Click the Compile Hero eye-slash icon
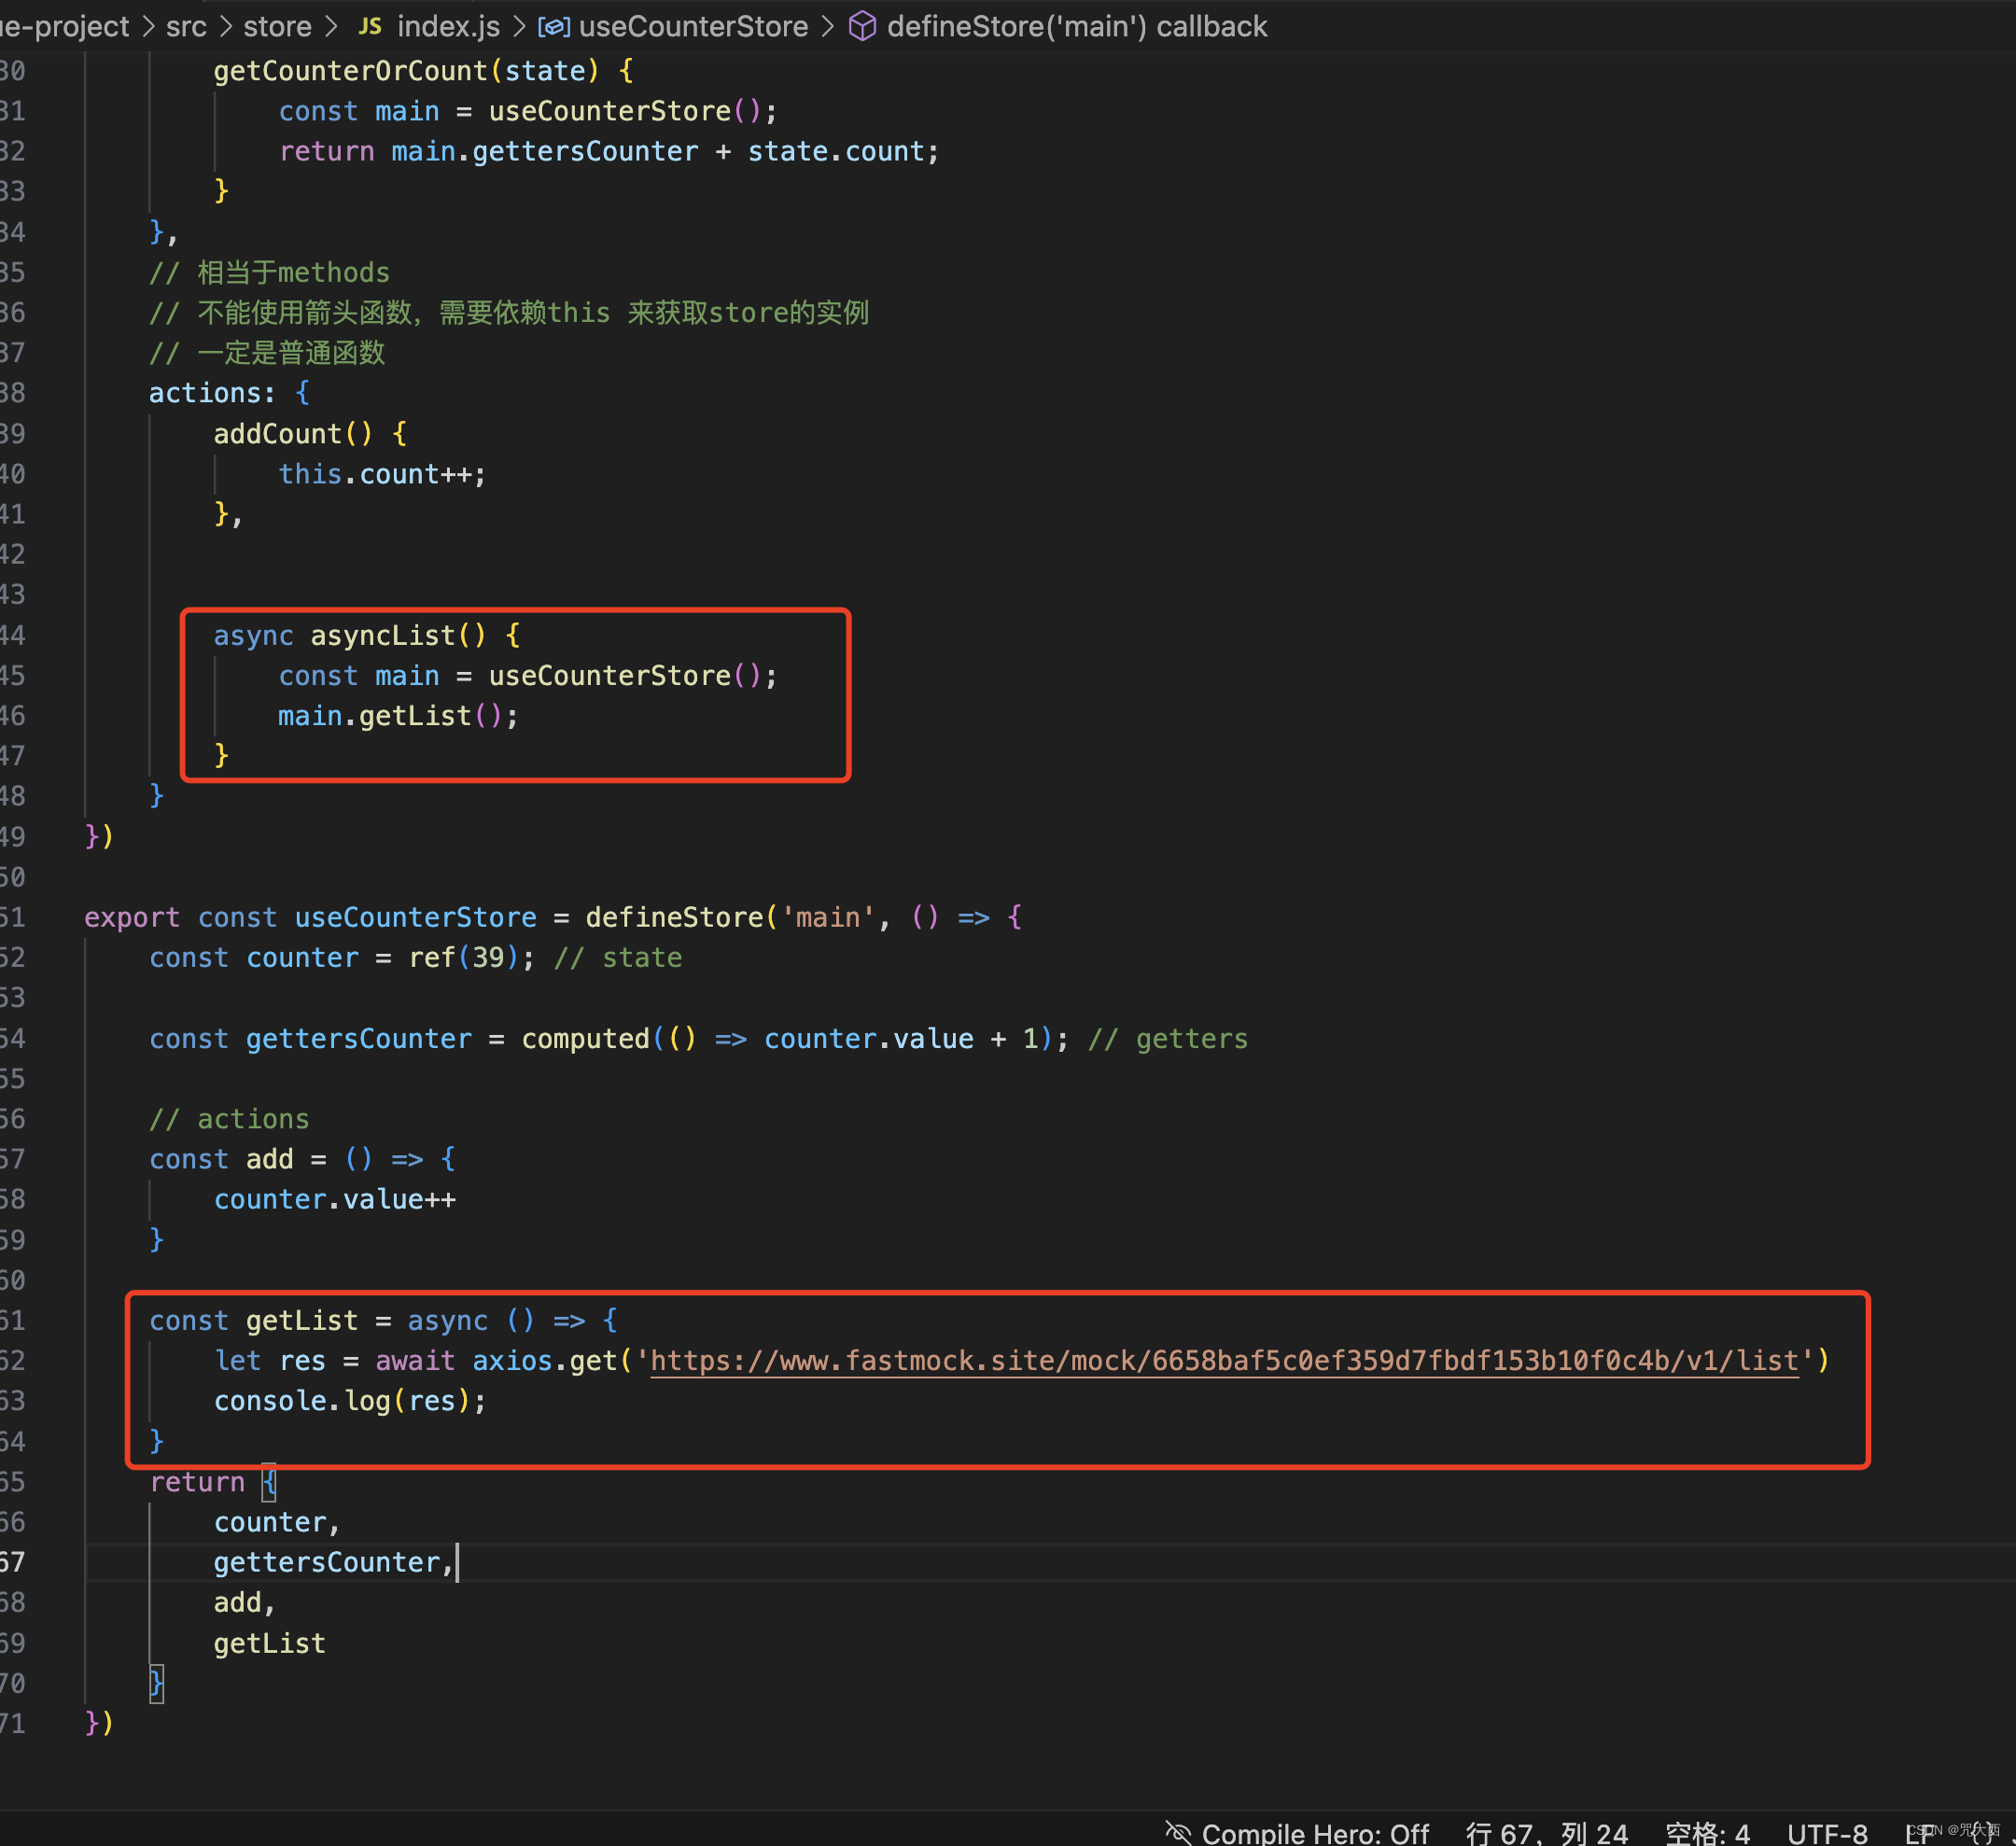The image size is (2016, 1846). (1179, 1833)
